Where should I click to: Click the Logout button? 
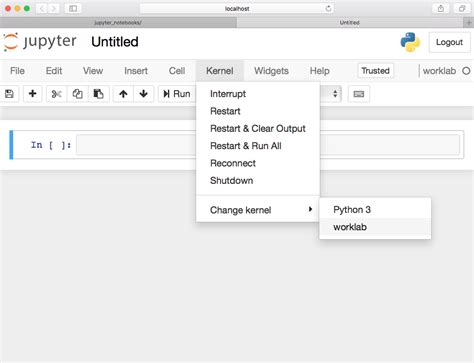click(x=449, y=42)
